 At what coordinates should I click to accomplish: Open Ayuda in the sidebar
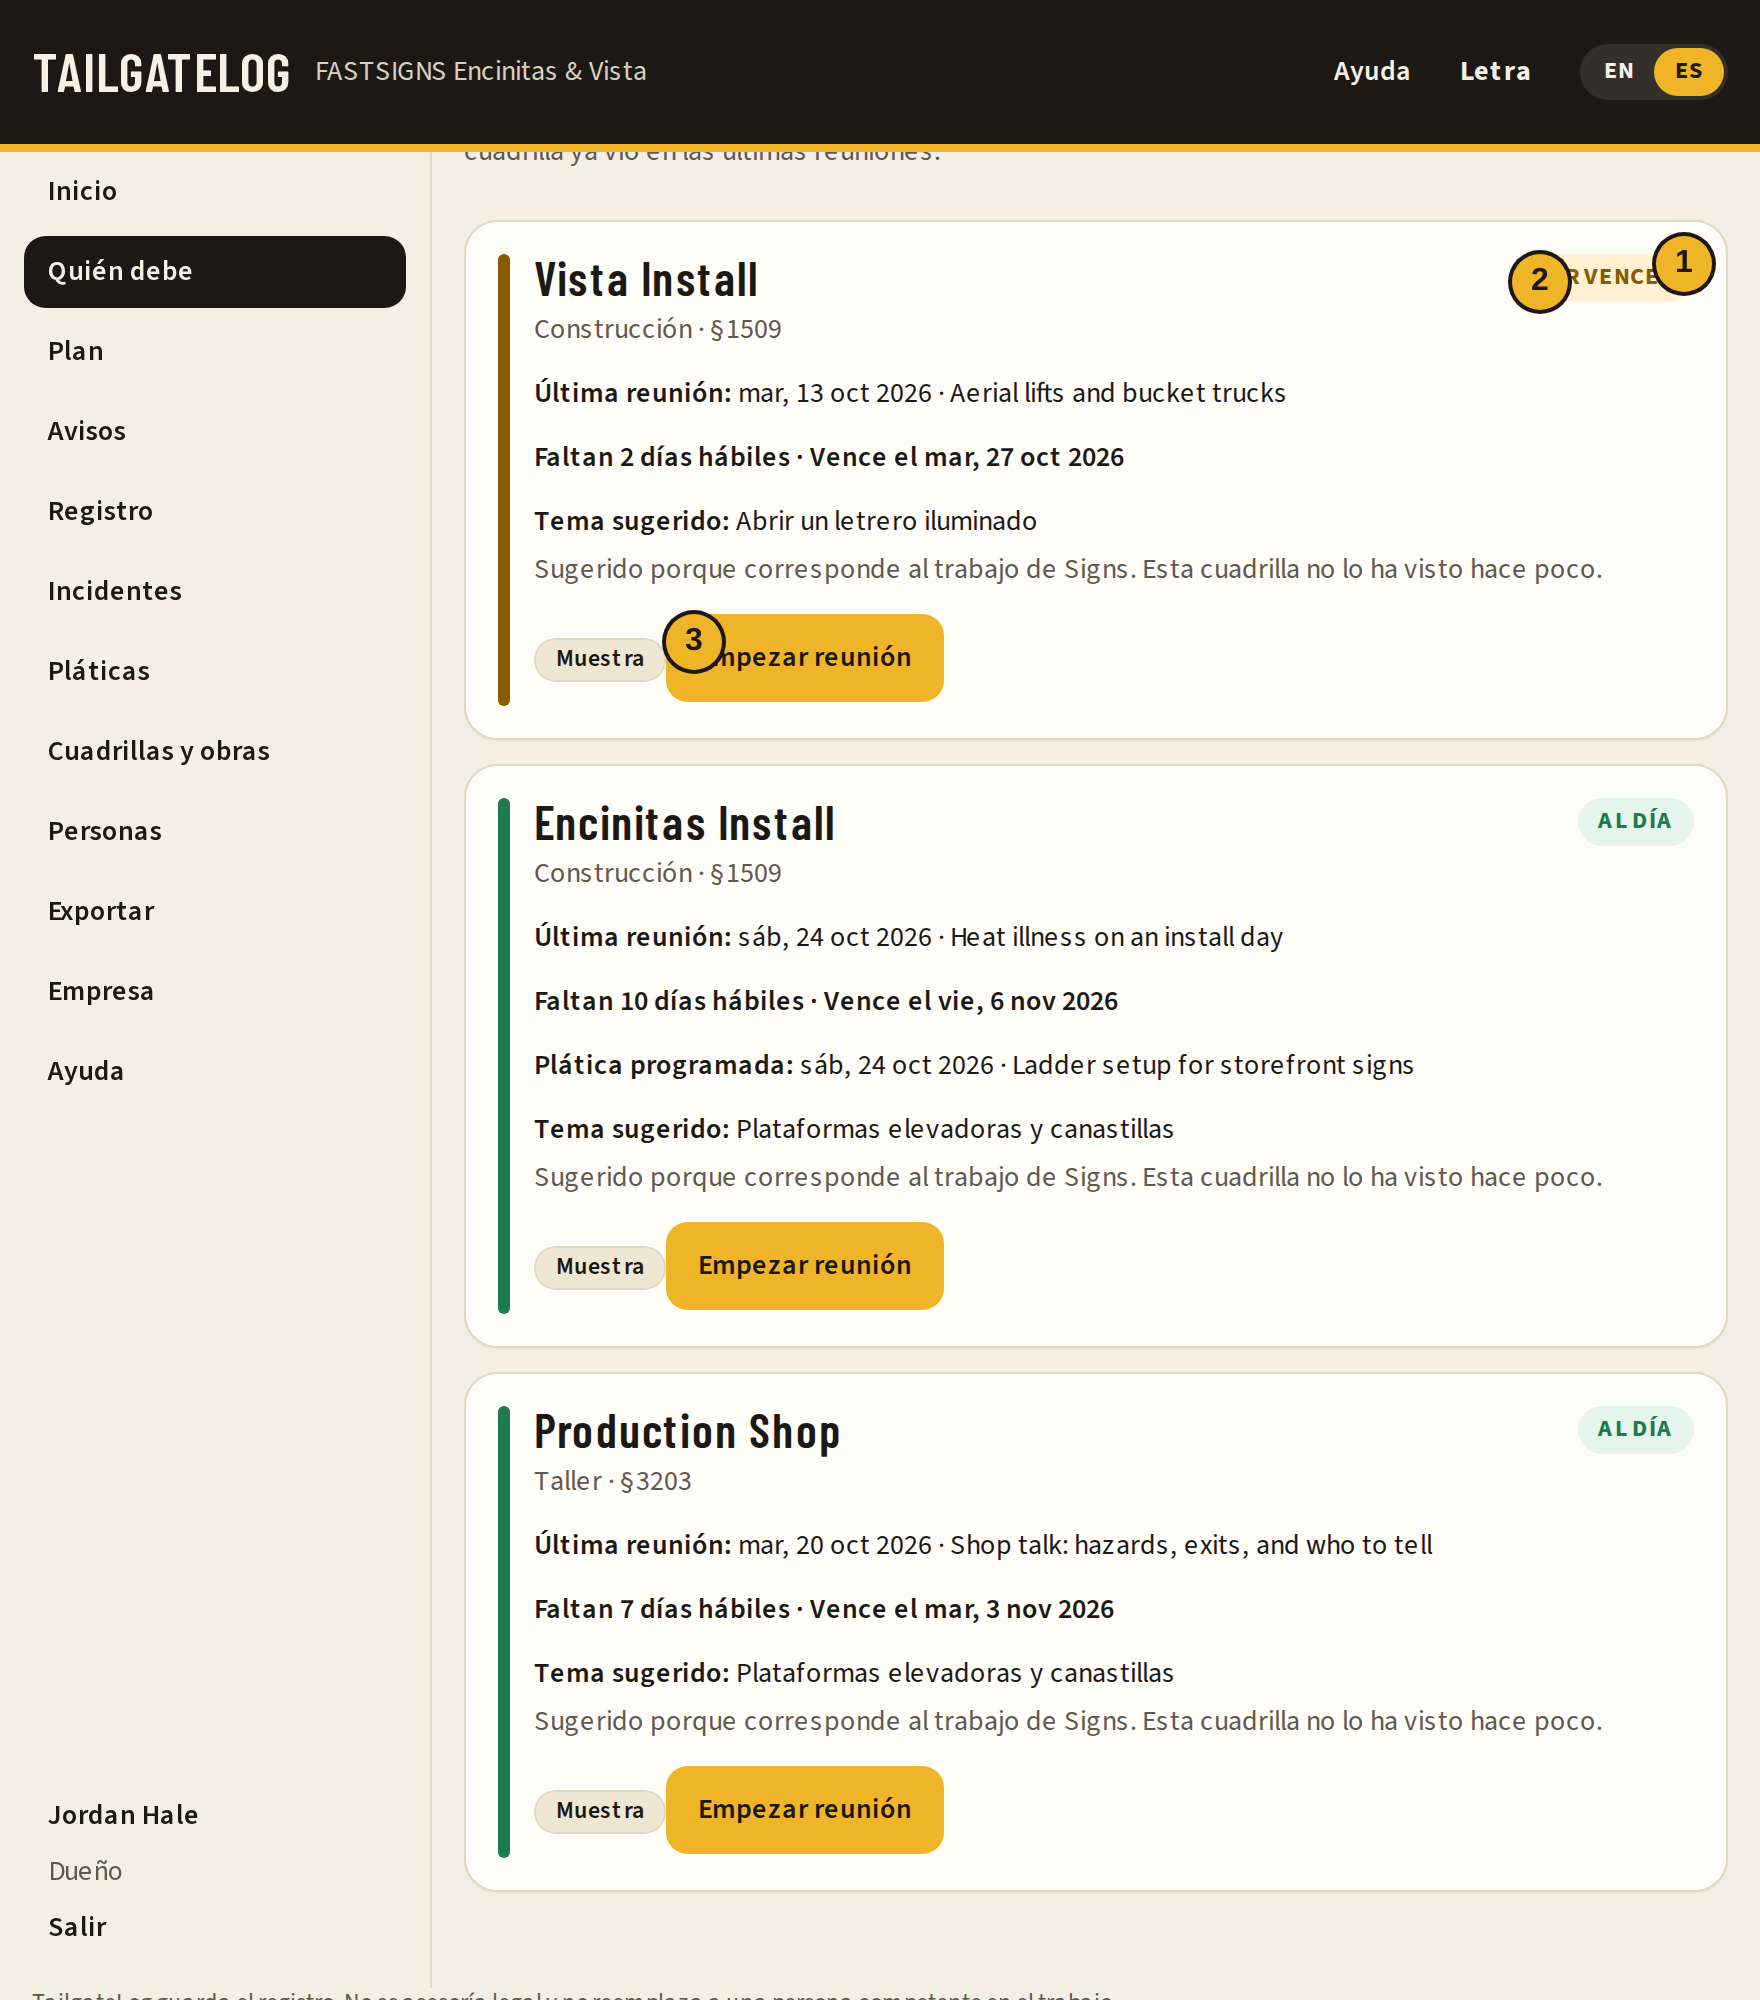pyautogui.click(x=215, y=1071)
